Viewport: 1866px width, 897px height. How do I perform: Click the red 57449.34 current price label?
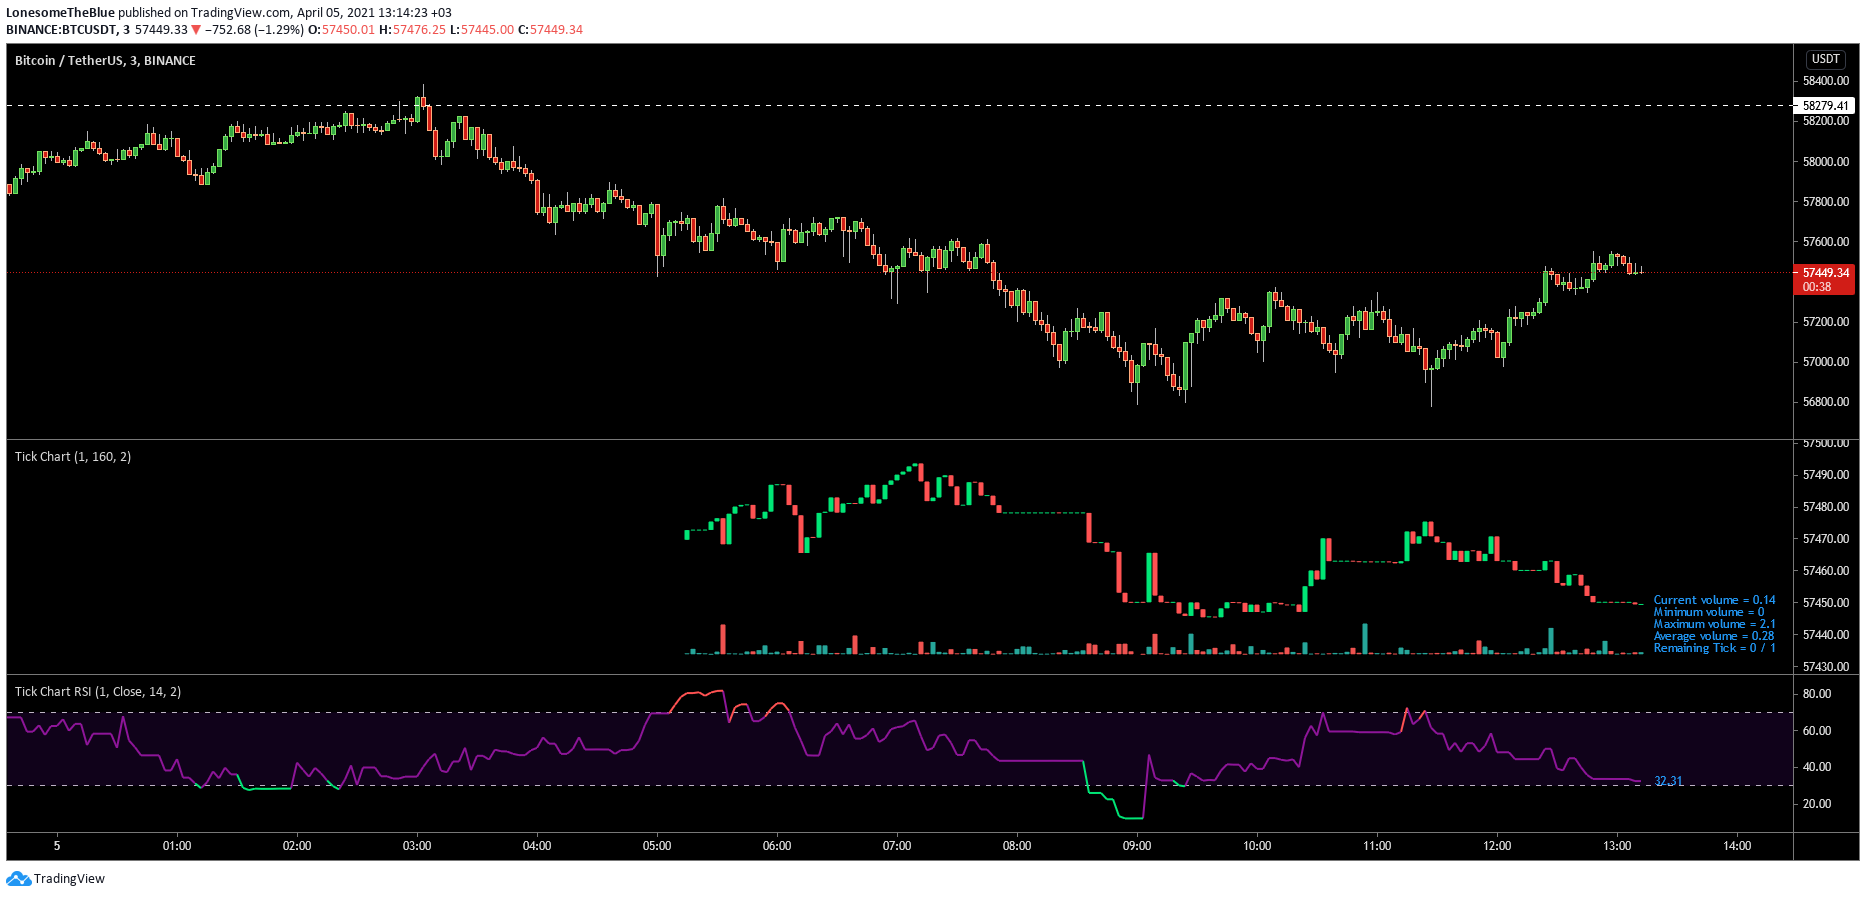coord(1826,272)
